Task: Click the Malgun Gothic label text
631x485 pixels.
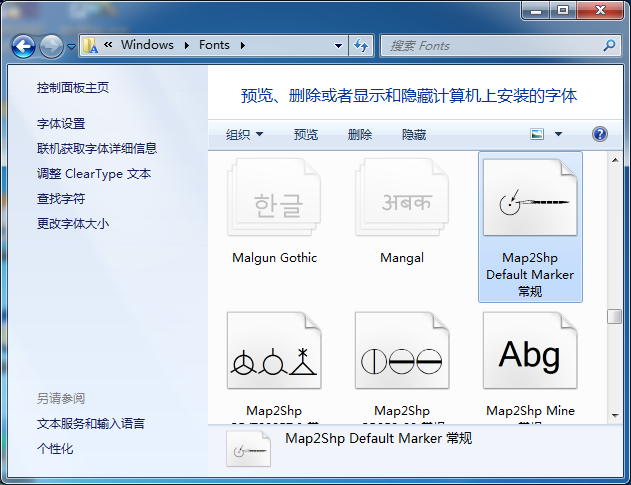Action: 274,258
